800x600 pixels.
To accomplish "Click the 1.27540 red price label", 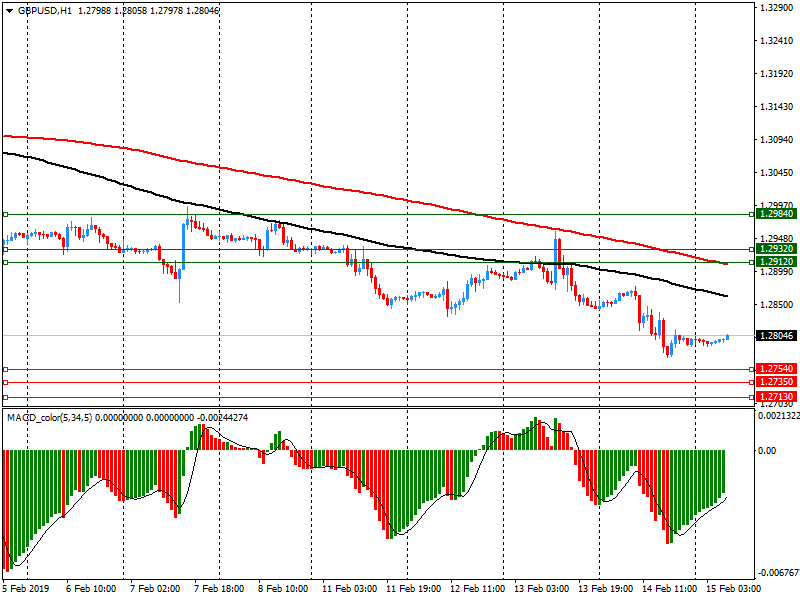I will click(x=776, y=369).
